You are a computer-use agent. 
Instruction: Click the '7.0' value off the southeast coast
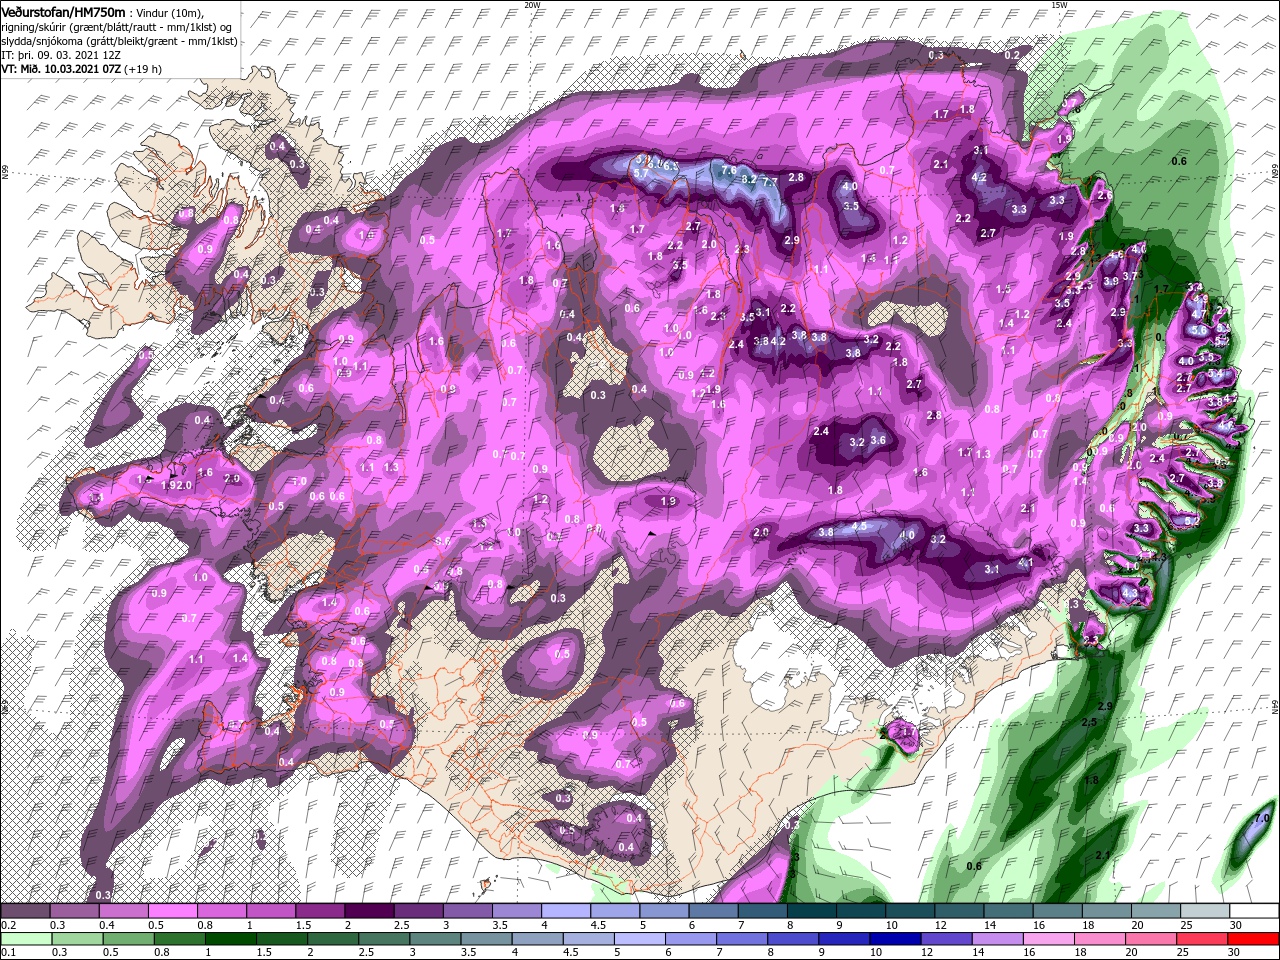point(1262,818)
